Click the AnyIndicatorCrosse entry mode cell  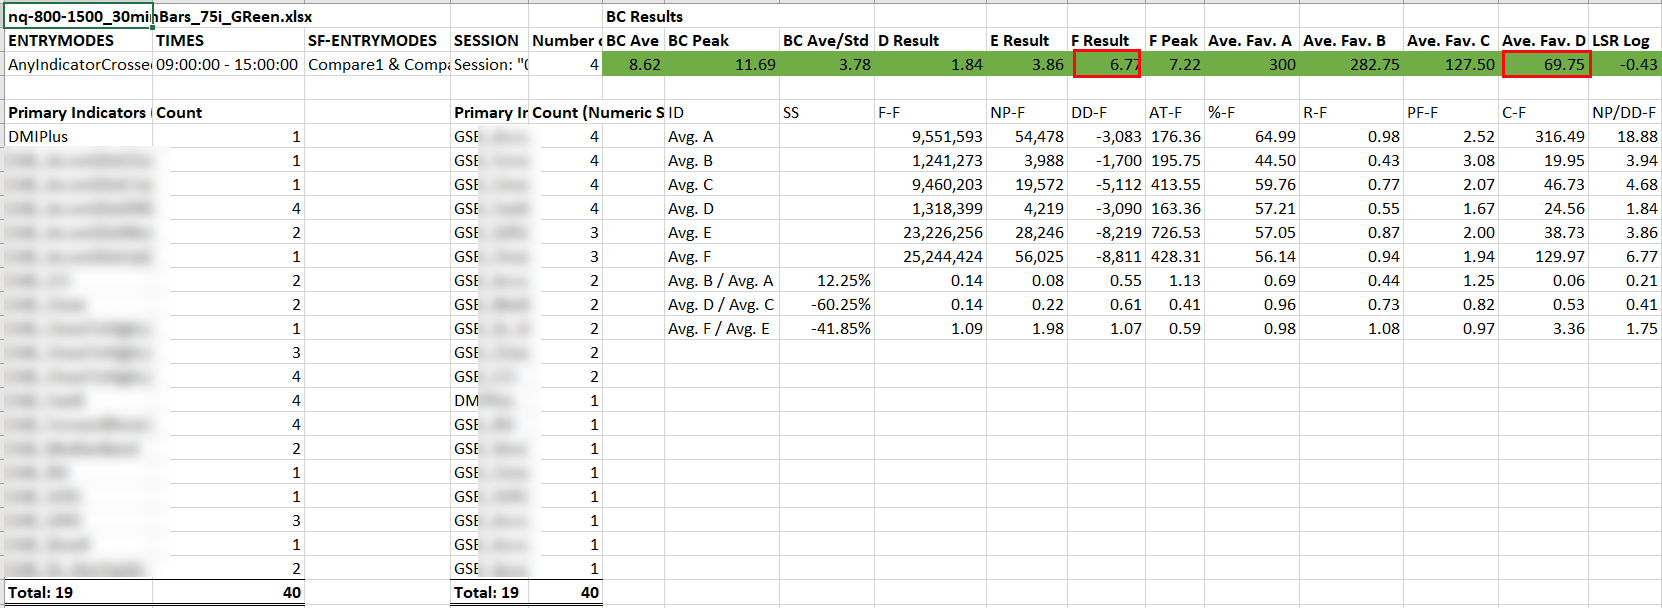coord(78,65)
